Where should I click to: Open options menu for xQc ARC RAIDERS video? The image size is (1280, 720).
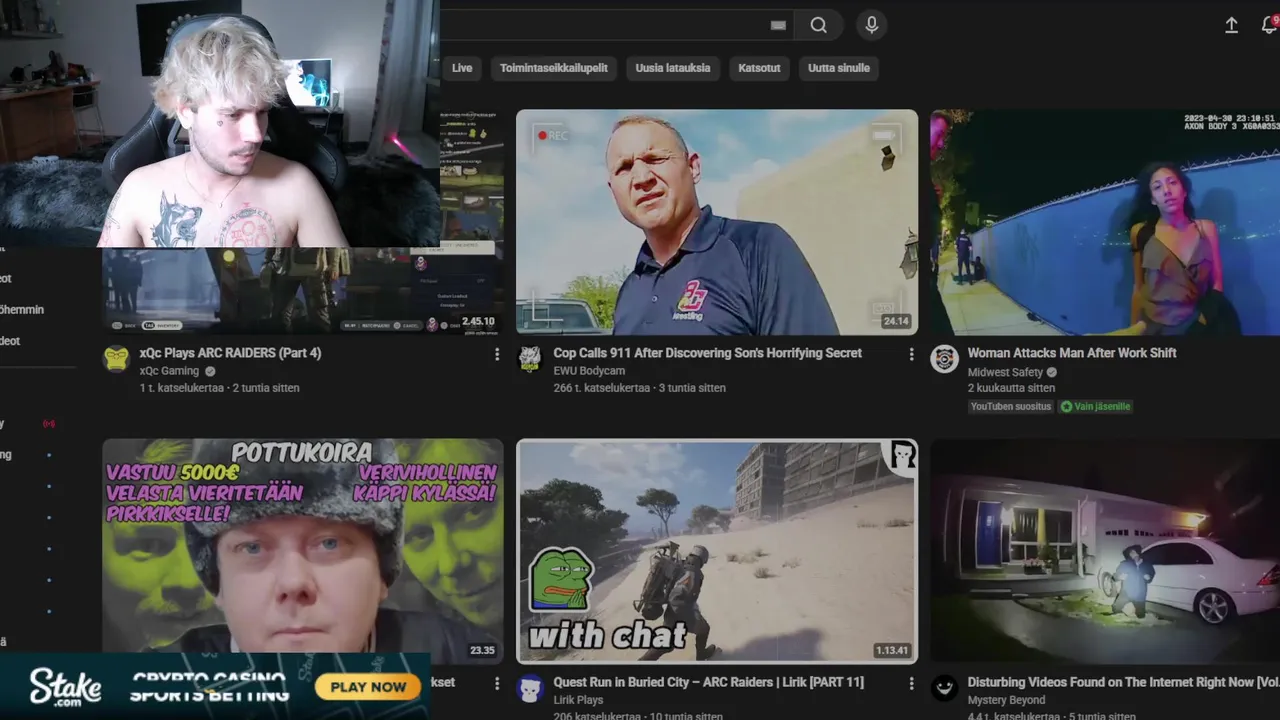(x=497, y=354)
